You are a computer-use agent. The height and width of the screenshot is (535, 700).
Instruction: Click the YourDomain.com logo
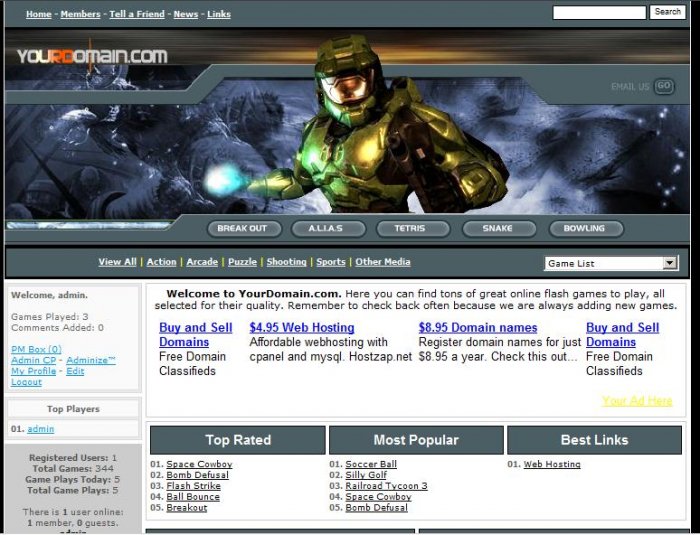click(92, 56)
